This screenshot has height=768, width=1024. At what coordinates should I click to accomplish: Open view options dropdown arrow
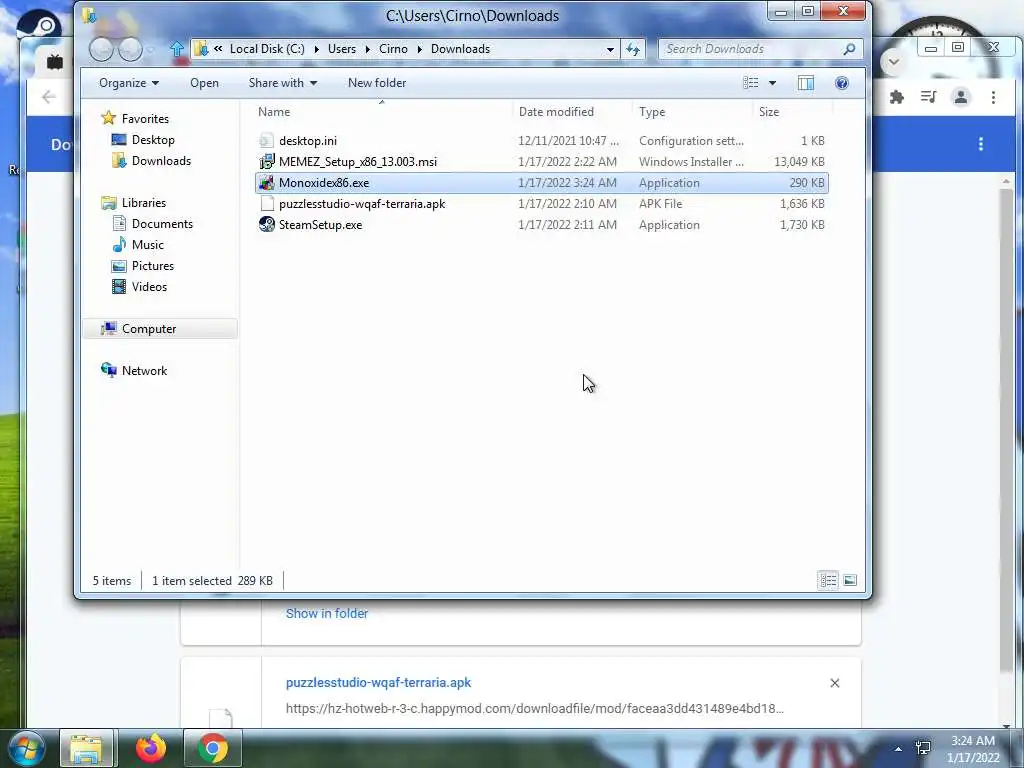click(x=773, y=83)
